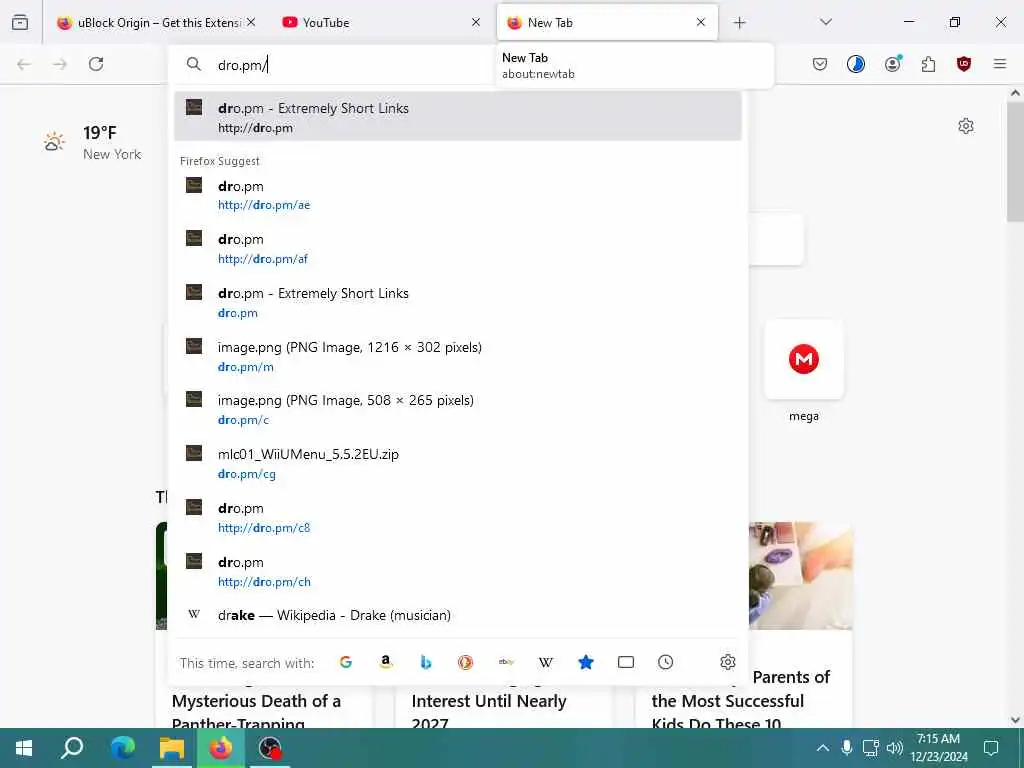Image resolution: width=1024 pixels, height=768 pixels.
Task: Launch Microsoft Edge from the taskbar
Action: 122,748
